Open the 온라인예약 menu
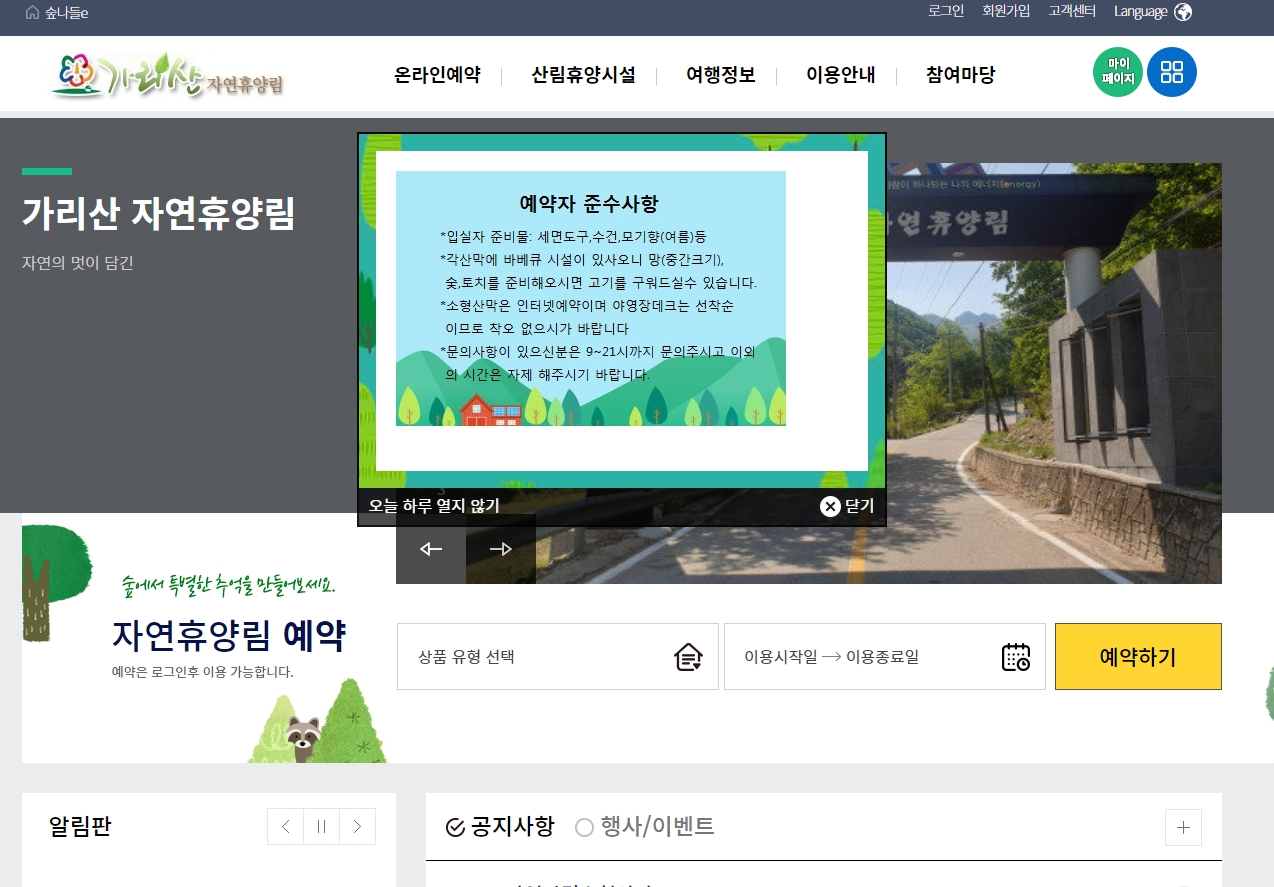The height and width of the screenshot is (887, 1274). [438, 75]
